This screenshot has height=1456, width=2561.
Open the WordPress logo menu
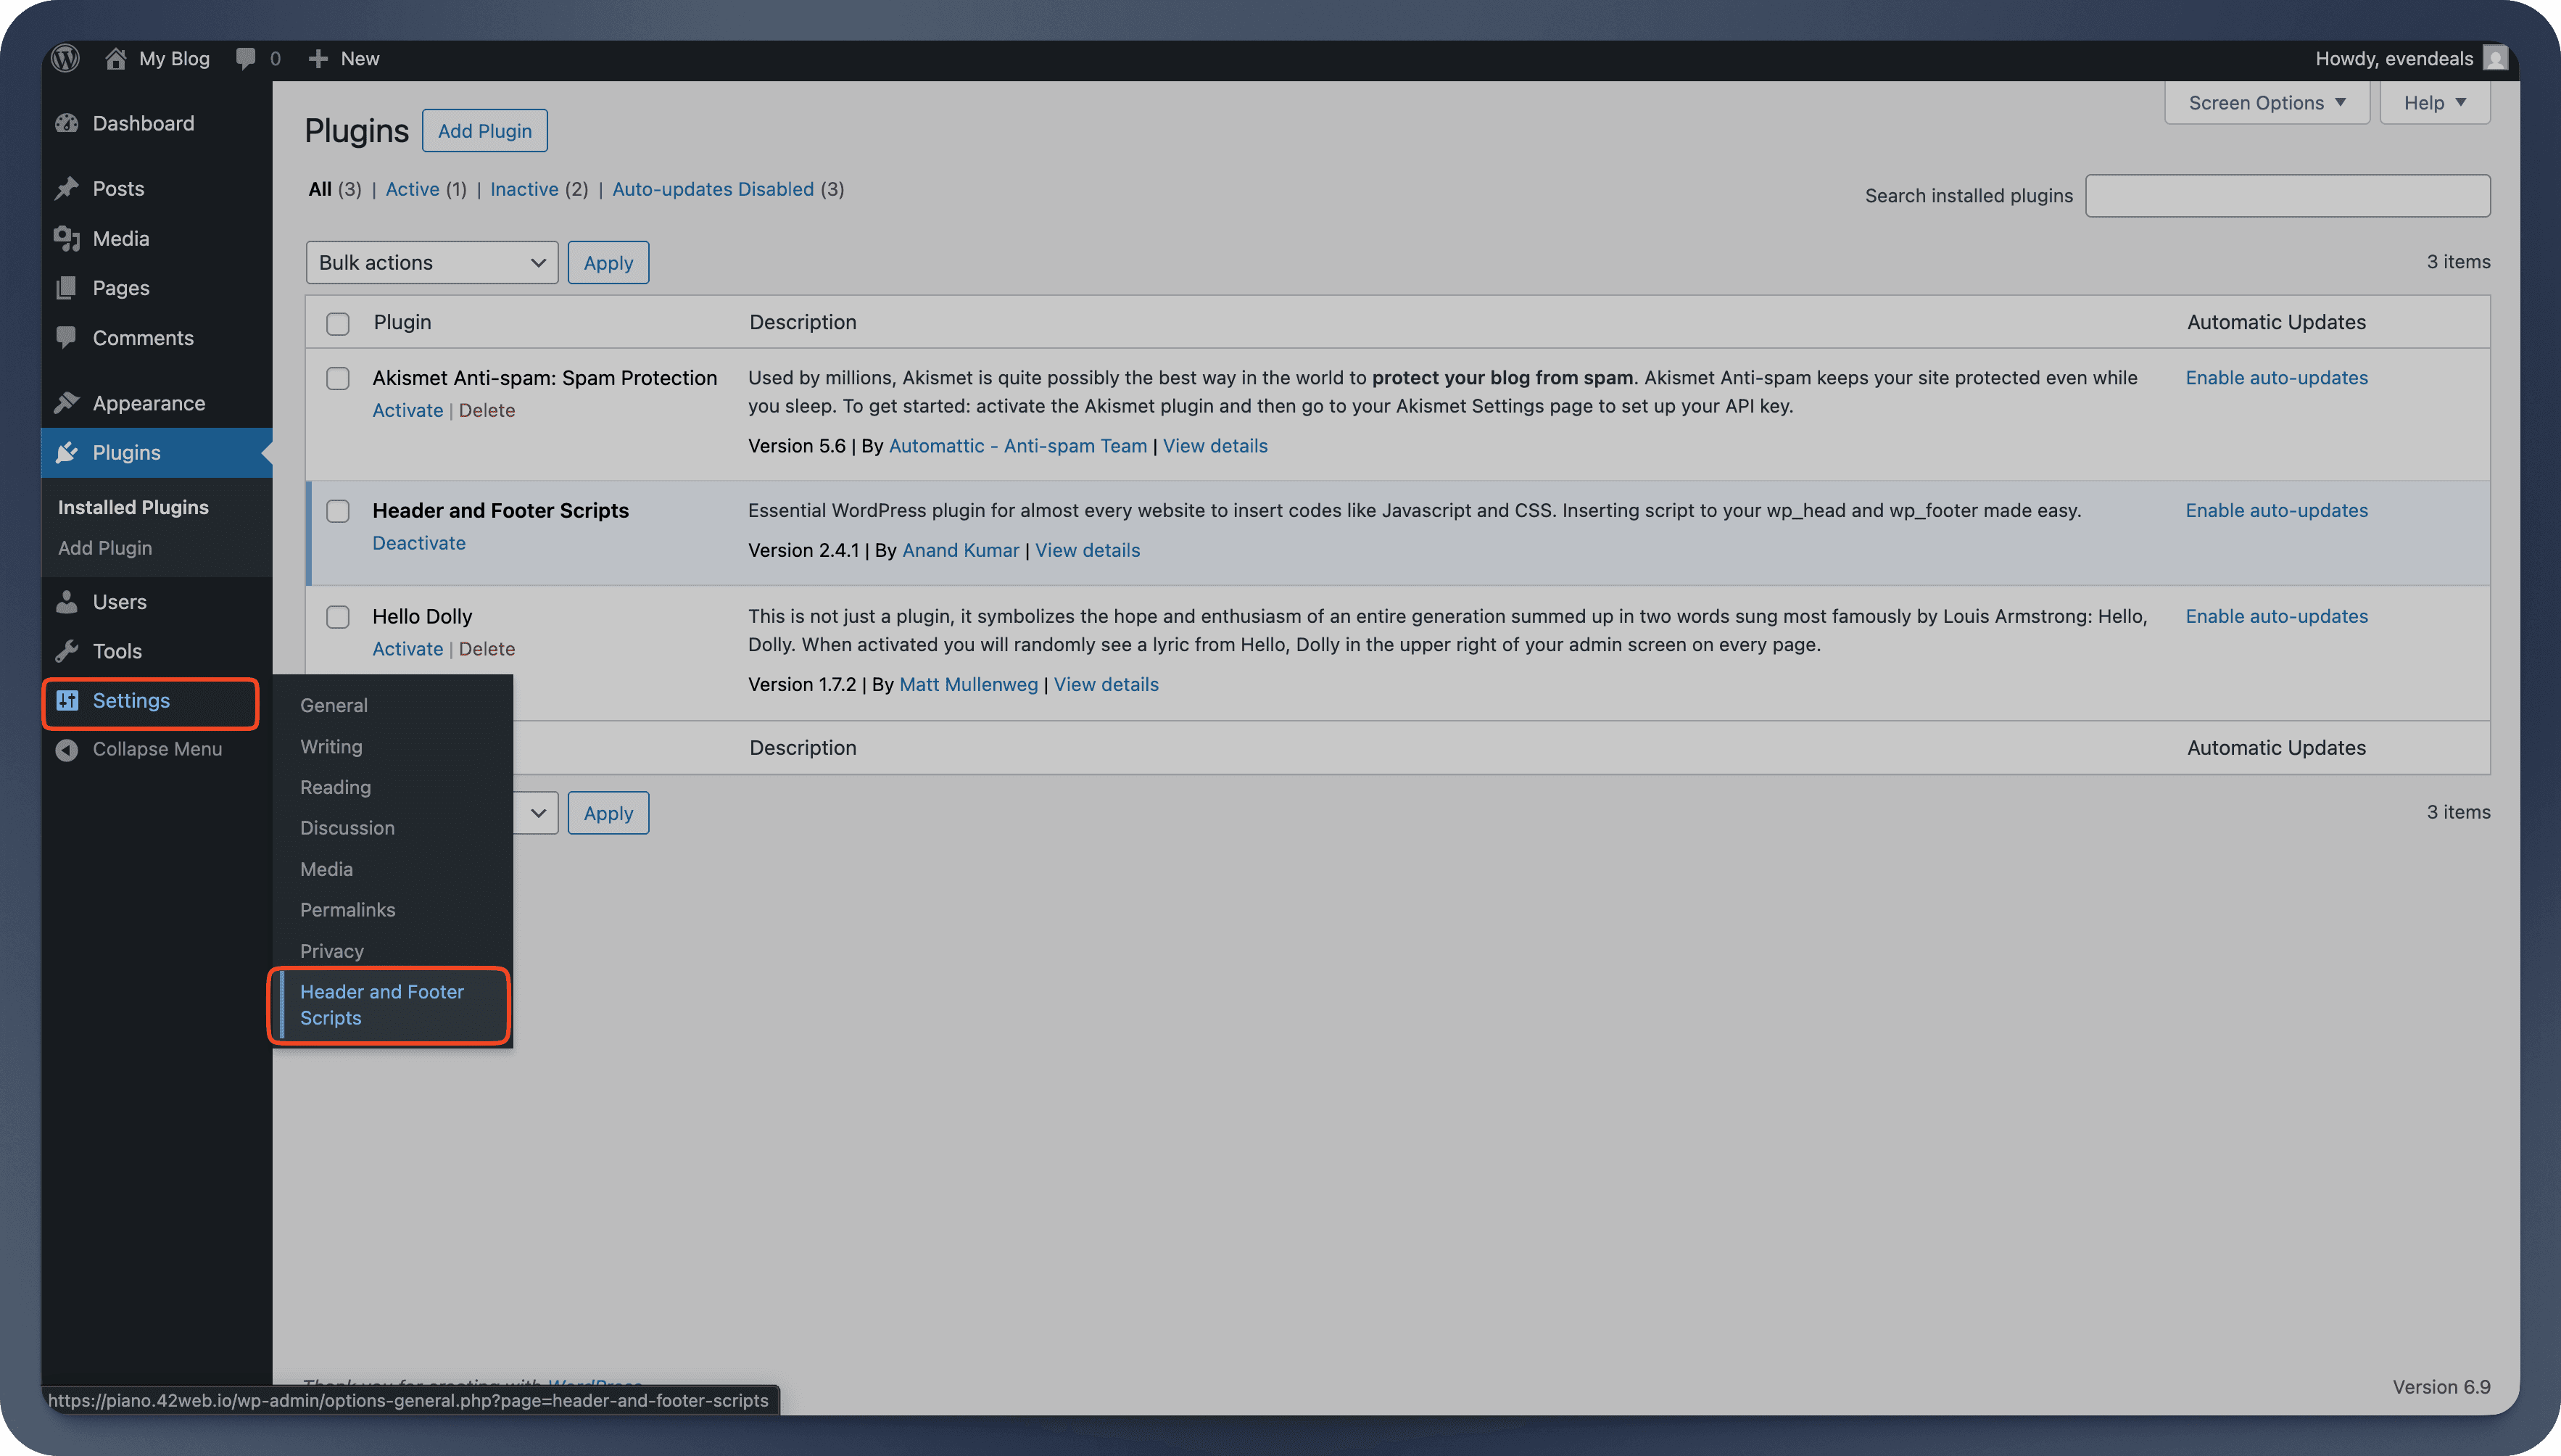tap(64, 58)
